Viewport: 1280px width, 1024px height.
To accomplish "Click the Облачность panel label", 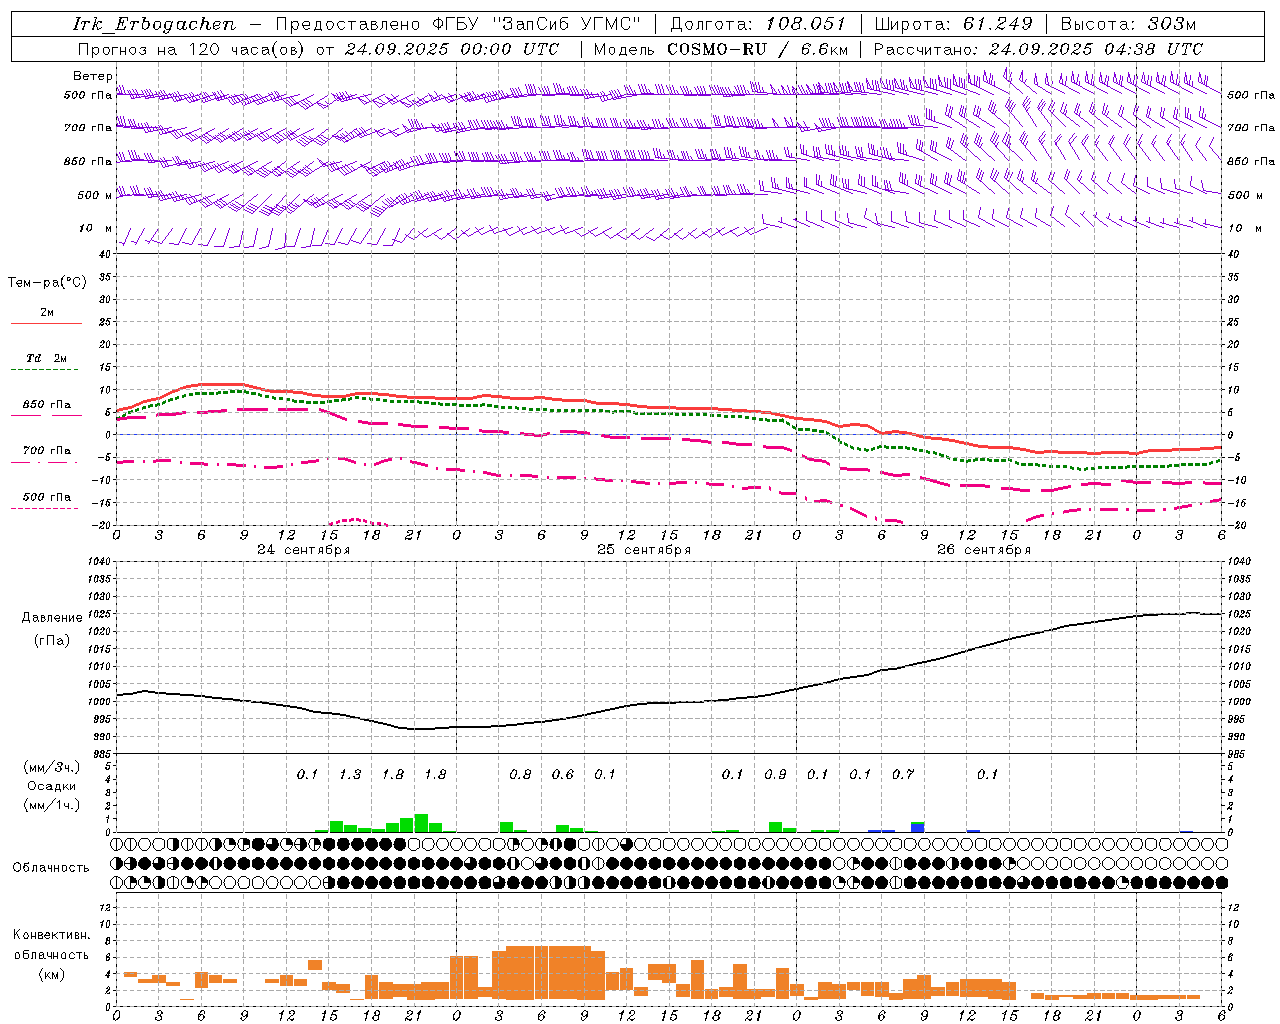I will [x=51, y=868].
